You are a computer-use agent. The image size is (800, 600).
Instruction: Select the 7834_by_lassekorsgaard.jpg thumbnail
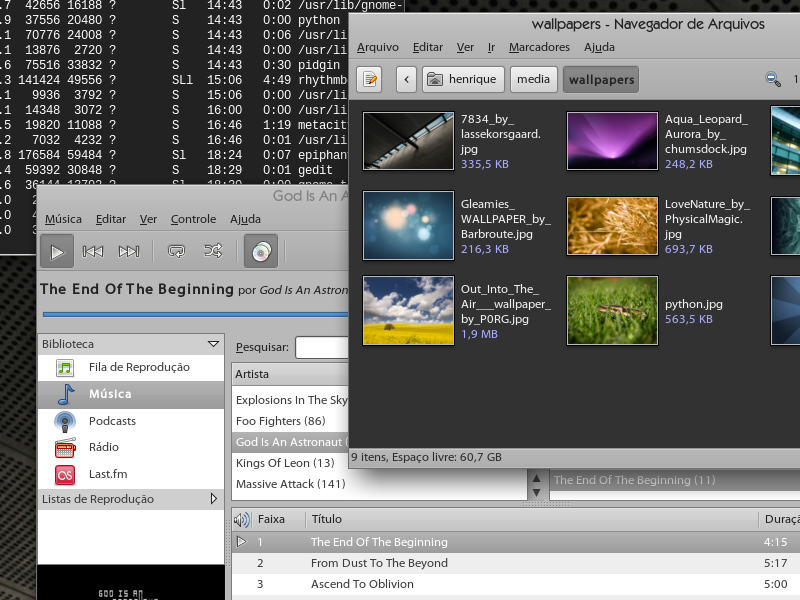(x=408, y=141)
